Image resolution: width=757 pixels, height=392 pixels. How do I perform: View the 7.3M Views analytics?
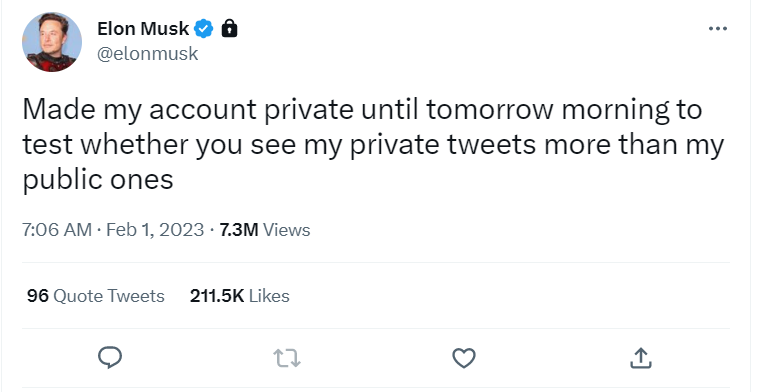(x=265, y=230)
